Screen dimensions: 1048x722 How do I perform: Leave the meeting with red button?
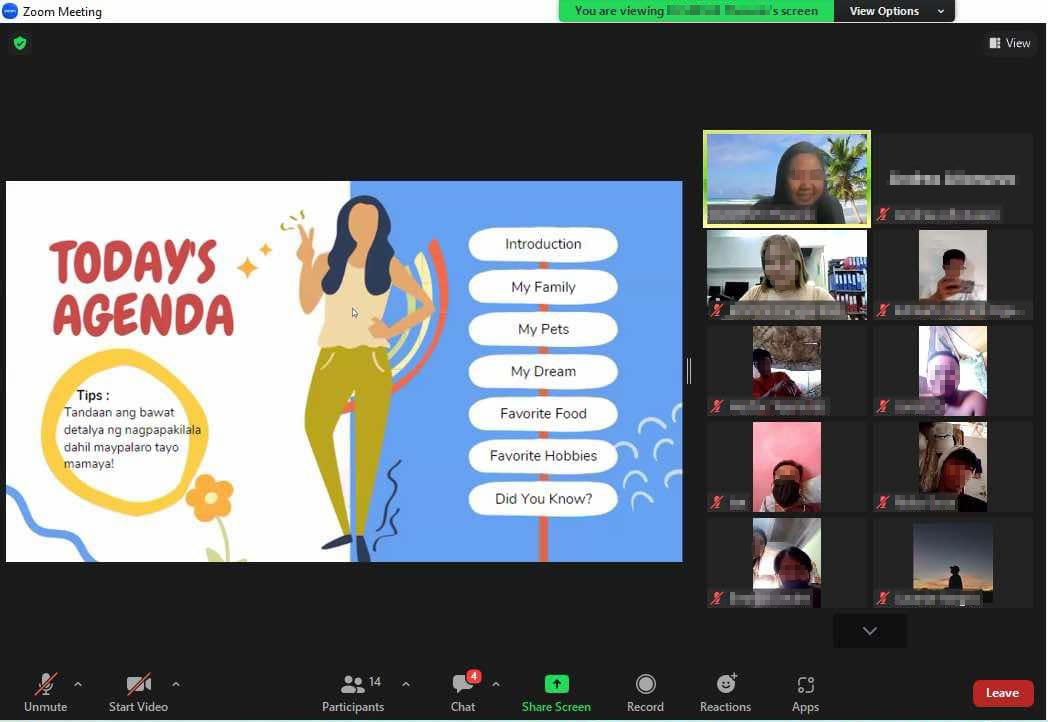tap(1002, 693)
